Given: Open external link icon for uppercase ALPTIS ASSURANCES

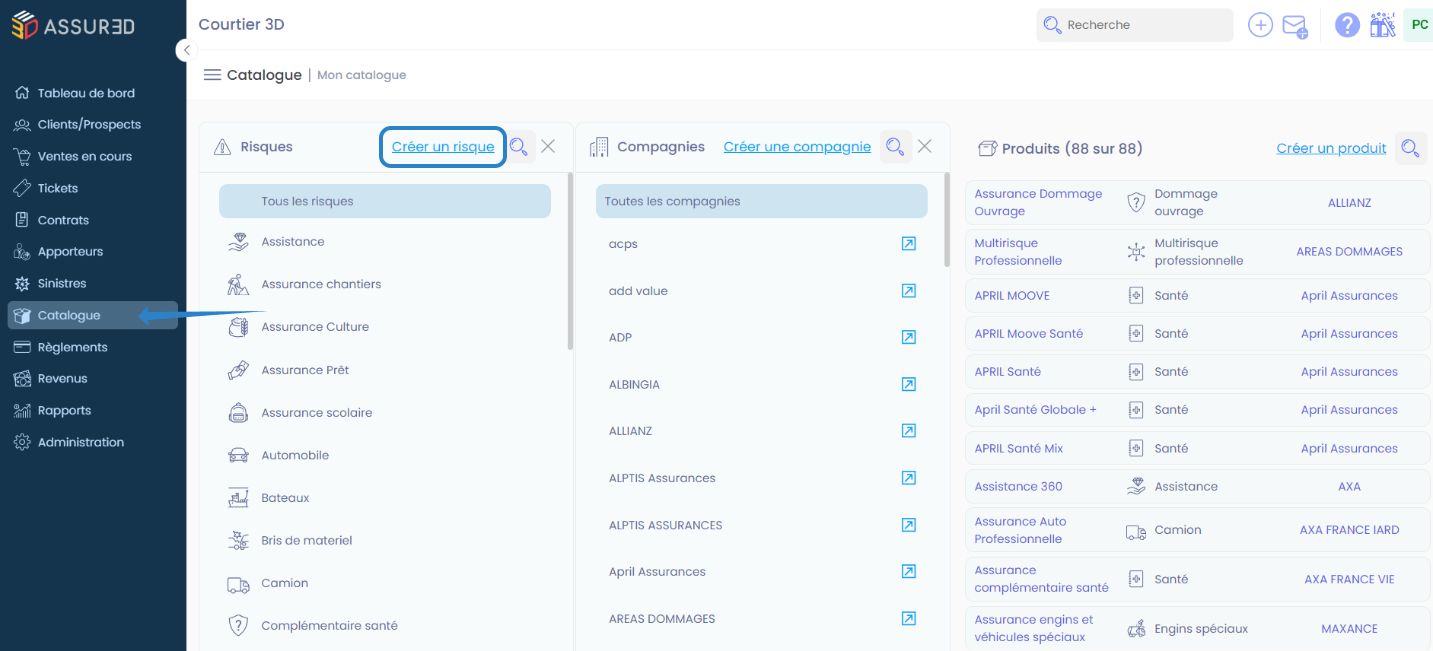Looking at the screenshot, I should coord(908,525).
